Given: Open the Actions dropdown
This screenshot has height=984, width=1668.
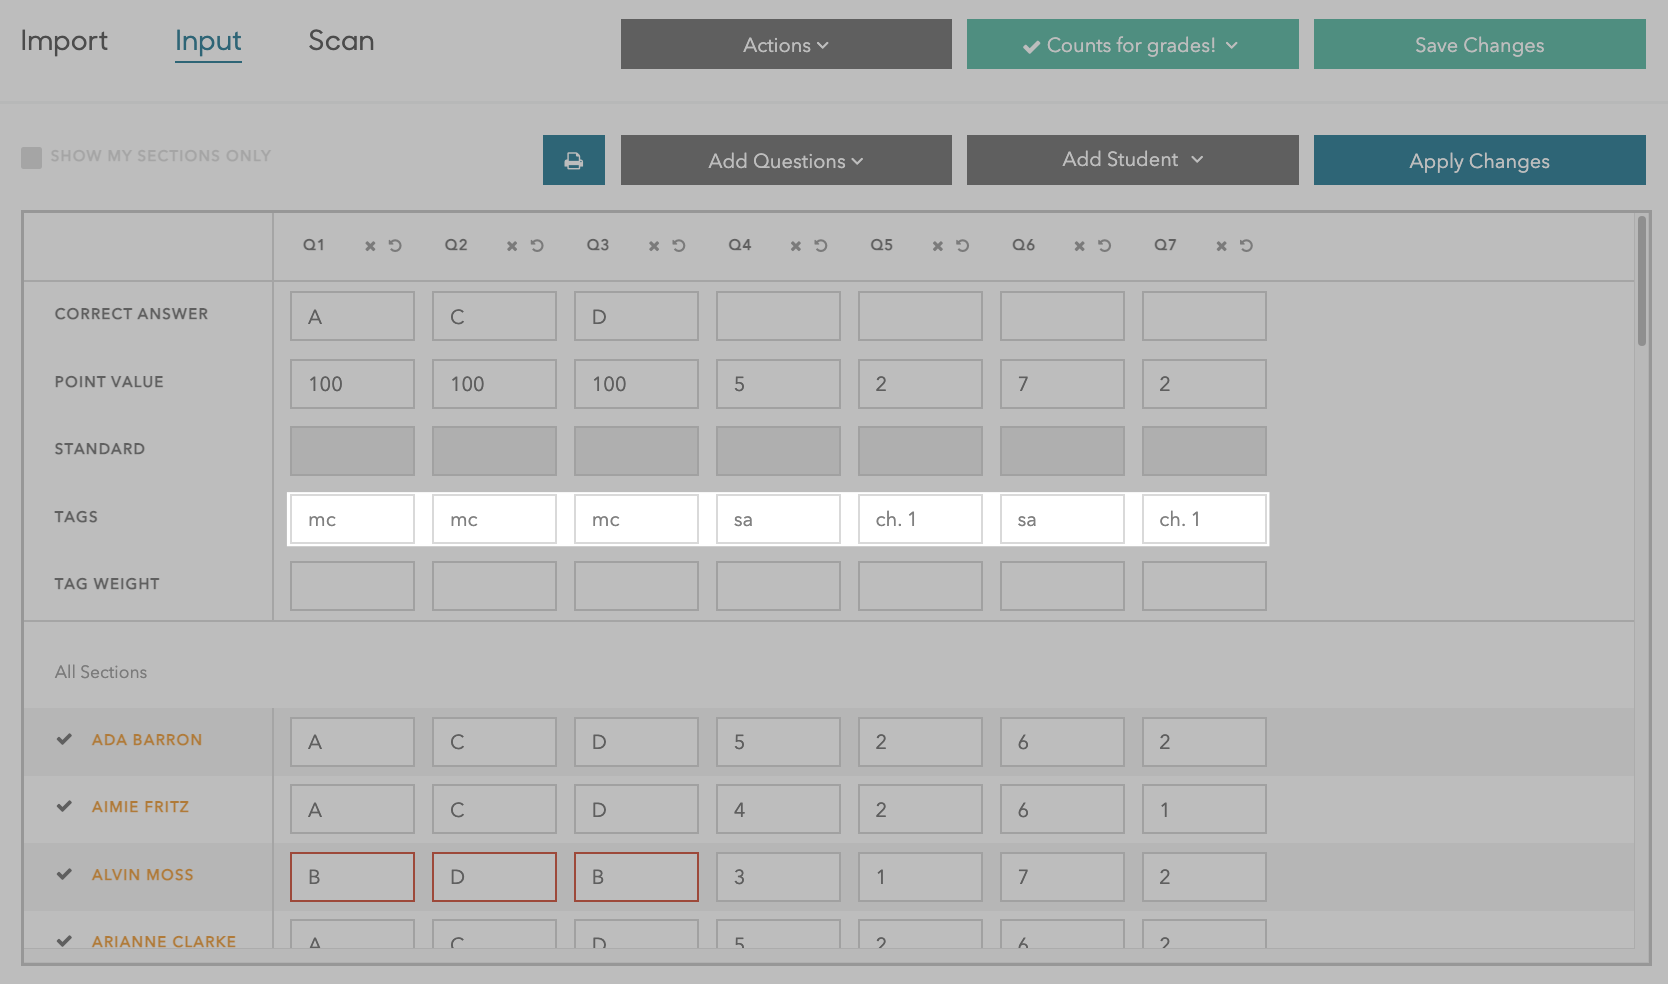Looking at the screenshot, I should 786,45.
